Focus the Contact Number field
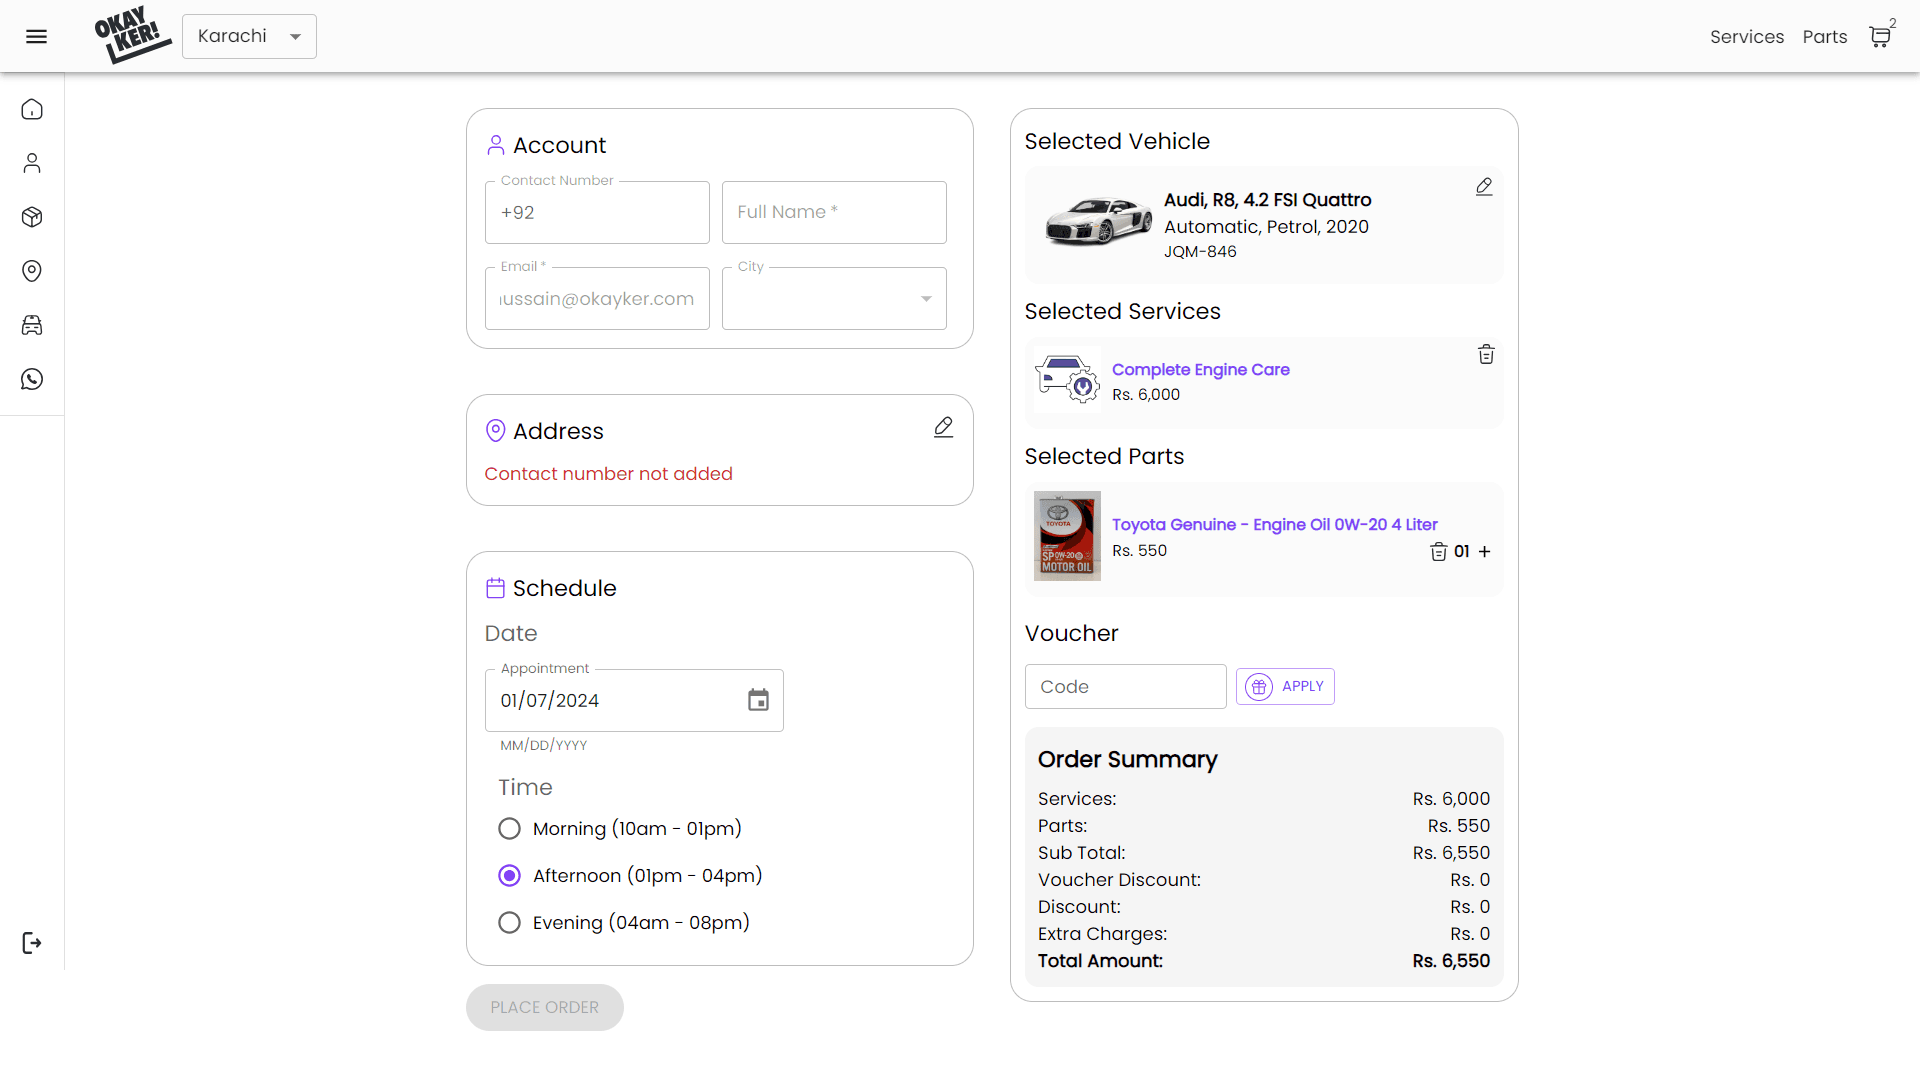The height and width of the screenshot is (1067, 1920). [x=597, y=212]
